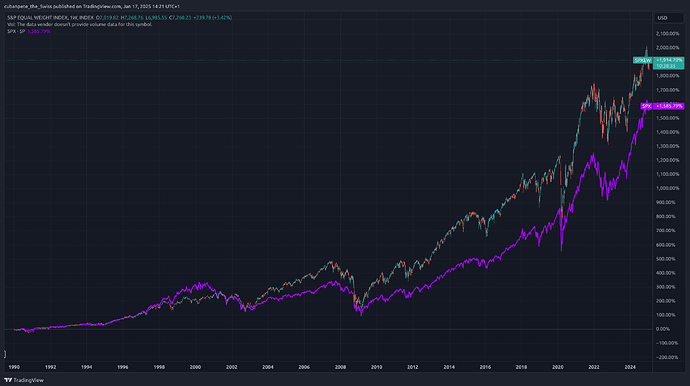Click the purple SPX price label tag
Image resolution: width=690 pixels, height=386 pixels.
click(646, 106)
